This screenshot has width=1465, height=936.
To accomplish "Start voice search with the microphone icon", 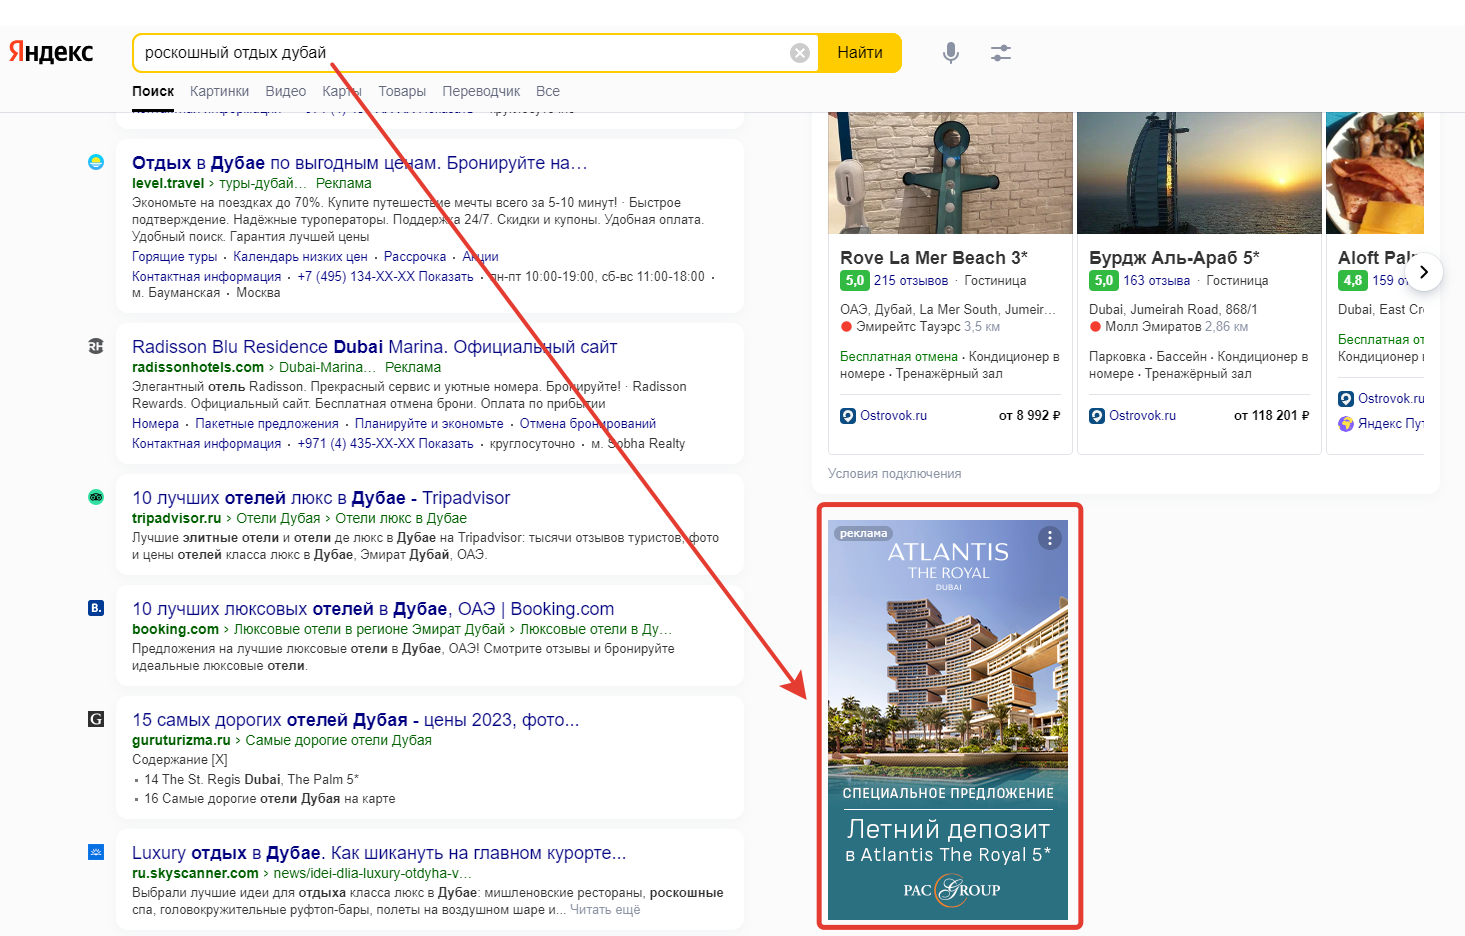I will click(951, 53).
